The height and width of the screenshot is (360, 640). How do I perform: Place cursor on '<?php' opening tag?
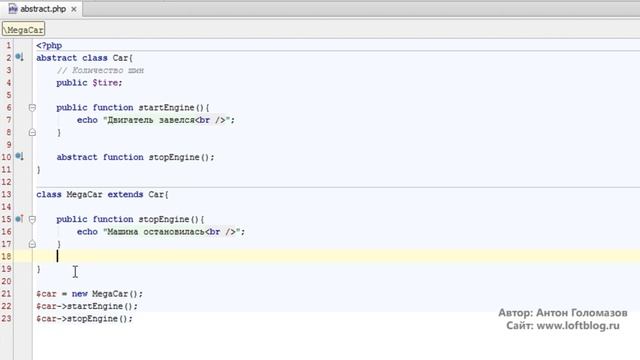click(x=49, y=46)
